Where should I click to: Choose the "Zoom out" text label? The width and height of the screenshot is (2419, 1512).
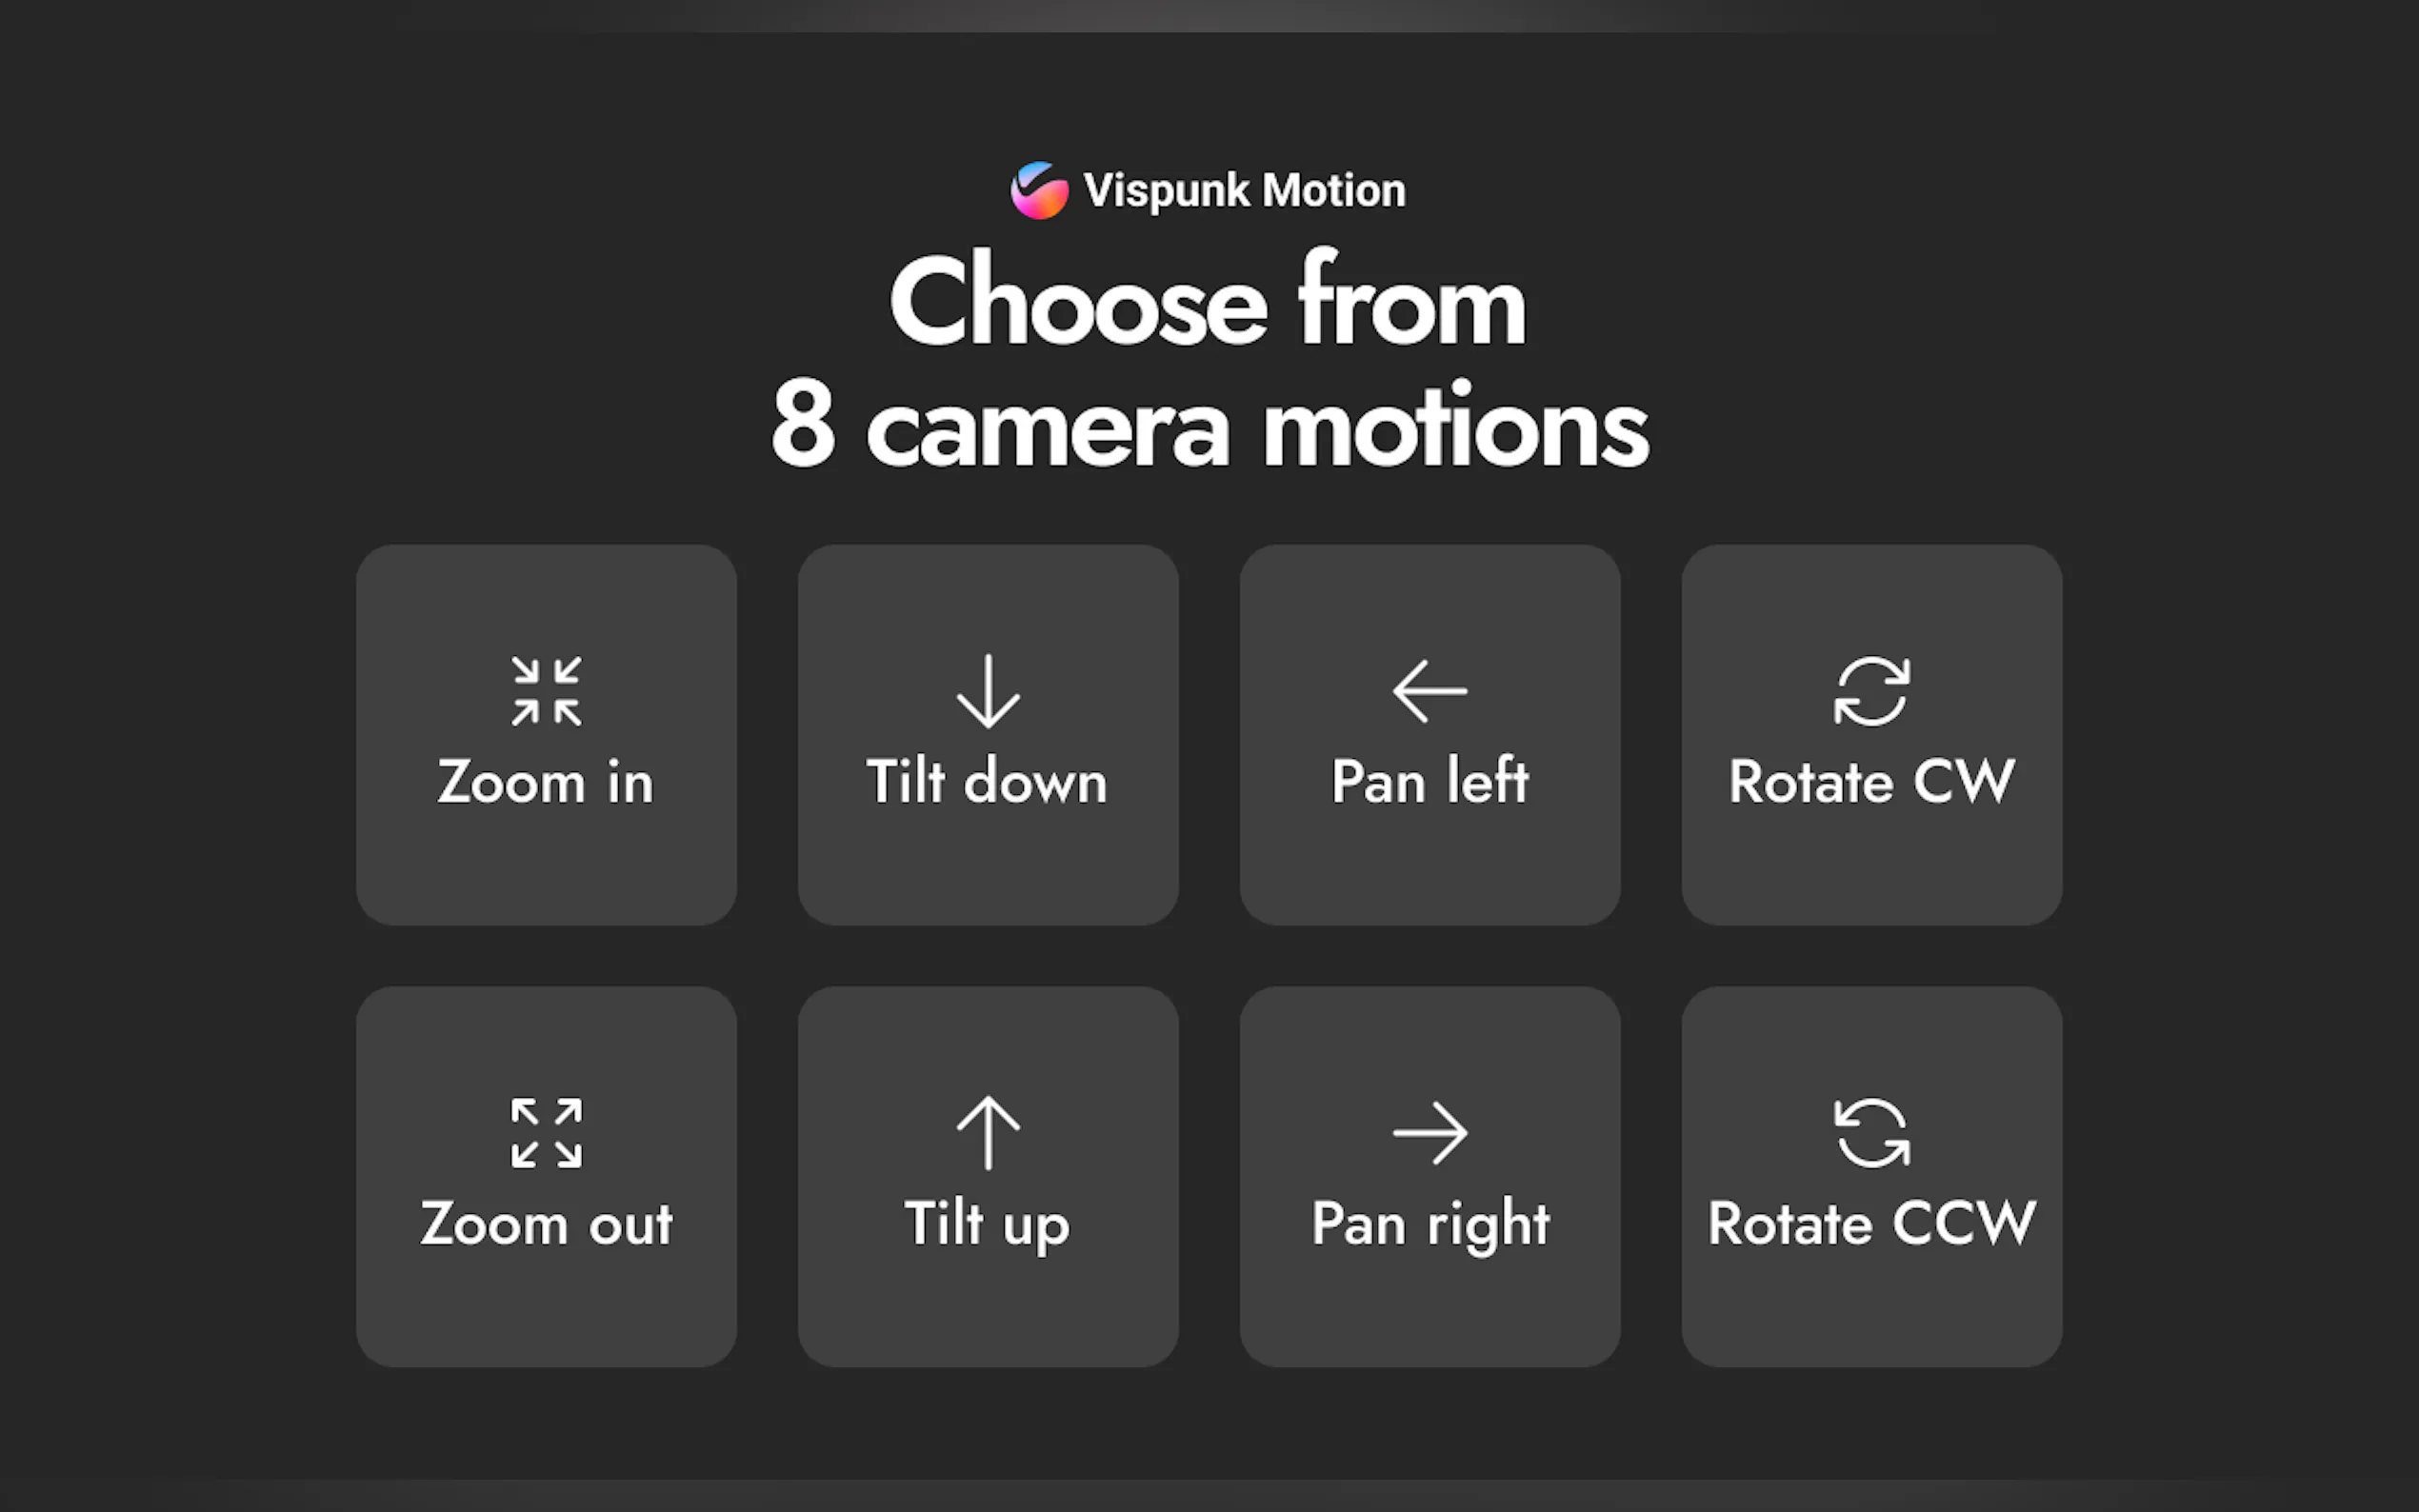pos(546,1223)
